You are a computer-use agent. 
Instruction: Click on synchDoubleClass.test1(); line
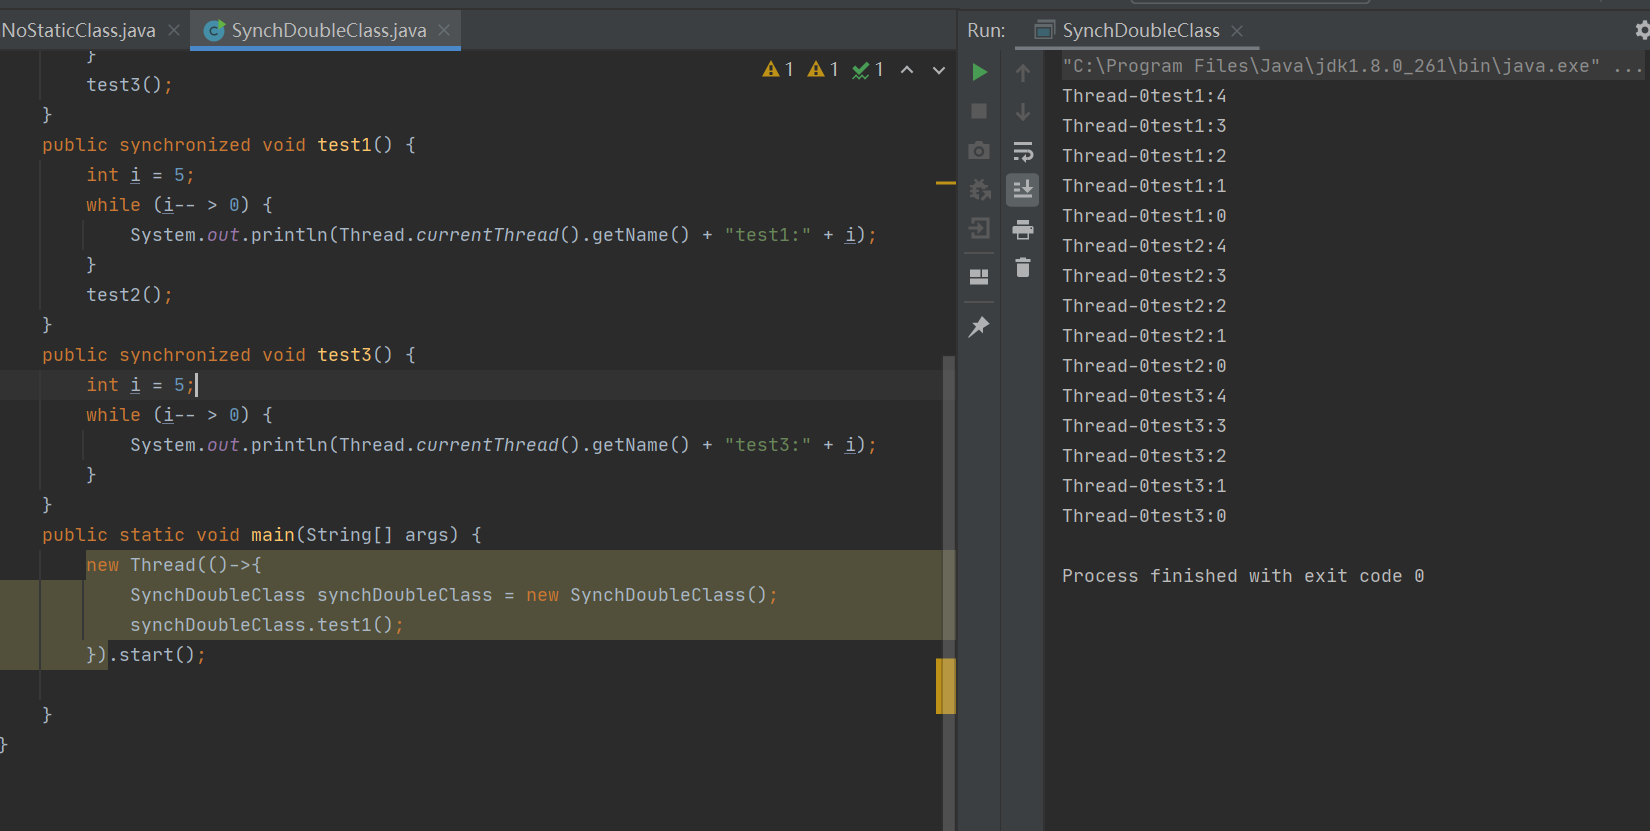point(267,625)
